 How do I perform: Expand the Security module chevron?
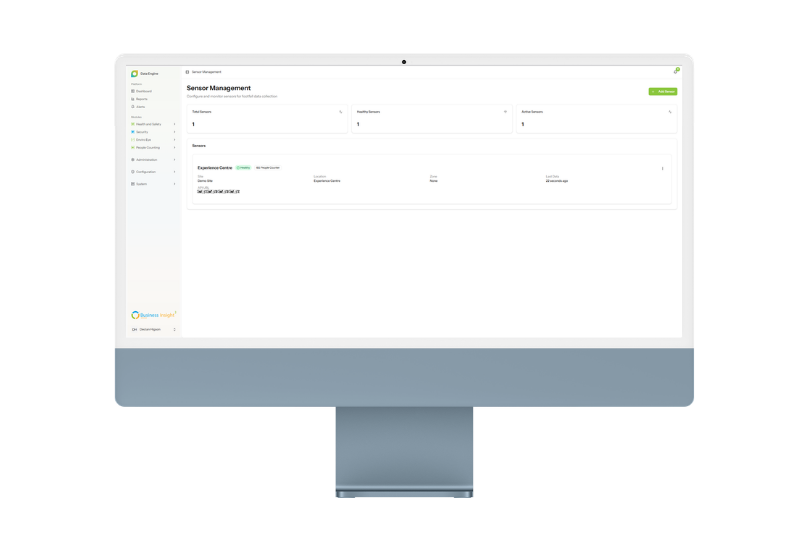tap(174, 132)
